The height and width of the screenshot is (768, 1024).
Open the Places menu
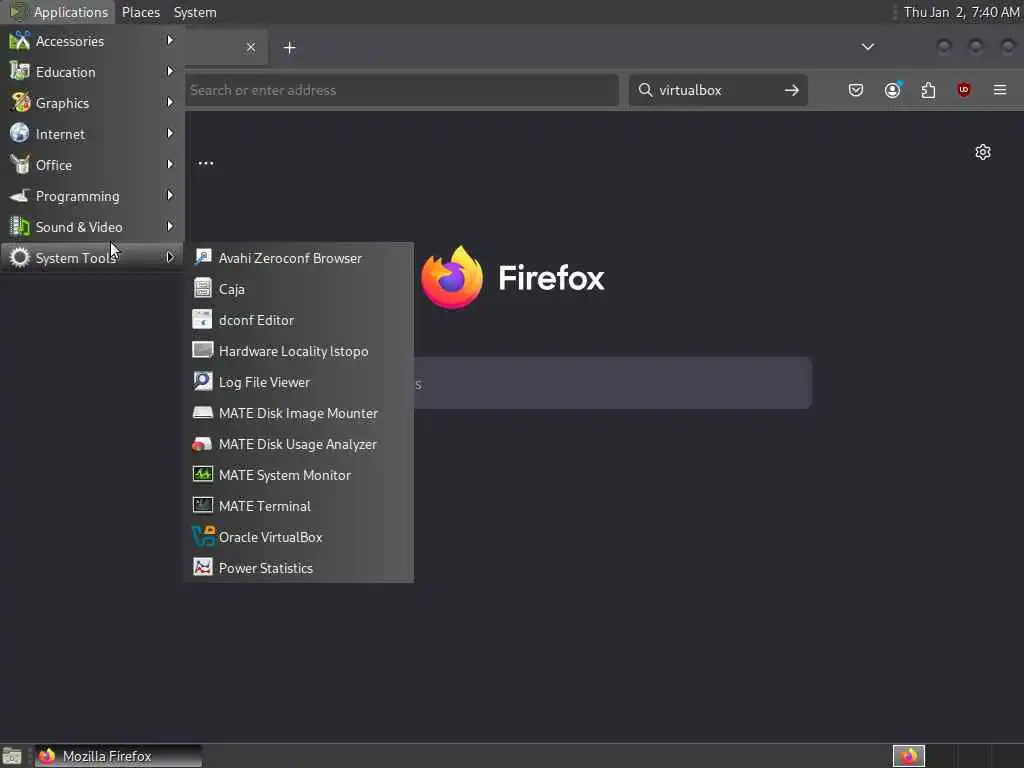[140, 12]
